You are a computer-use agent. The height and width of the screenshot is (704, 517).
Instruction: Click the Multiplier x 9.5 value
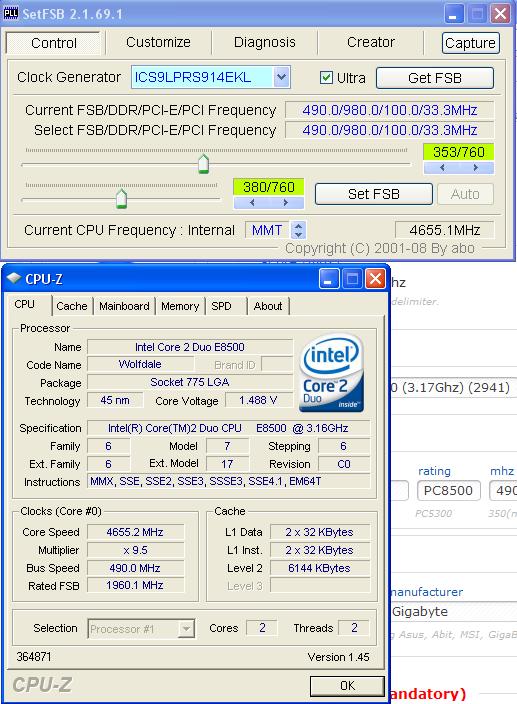point(135,550)
